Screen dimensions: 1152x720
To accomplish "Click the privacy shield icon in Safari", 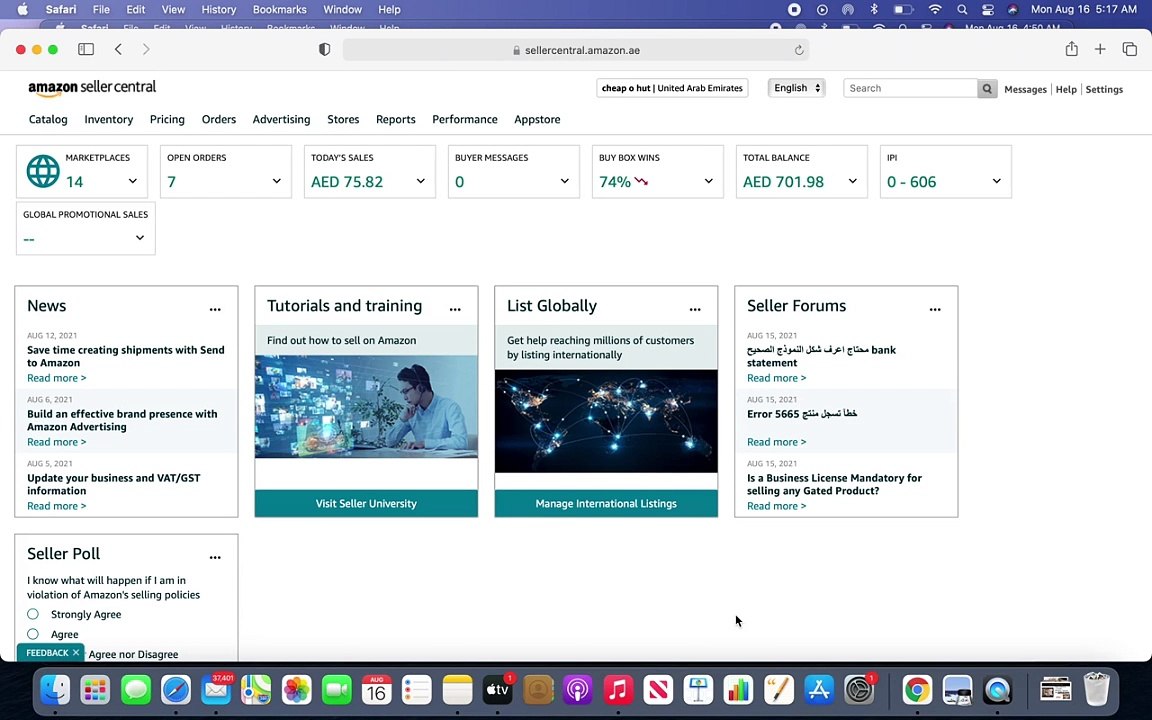I will coord(324,49).
